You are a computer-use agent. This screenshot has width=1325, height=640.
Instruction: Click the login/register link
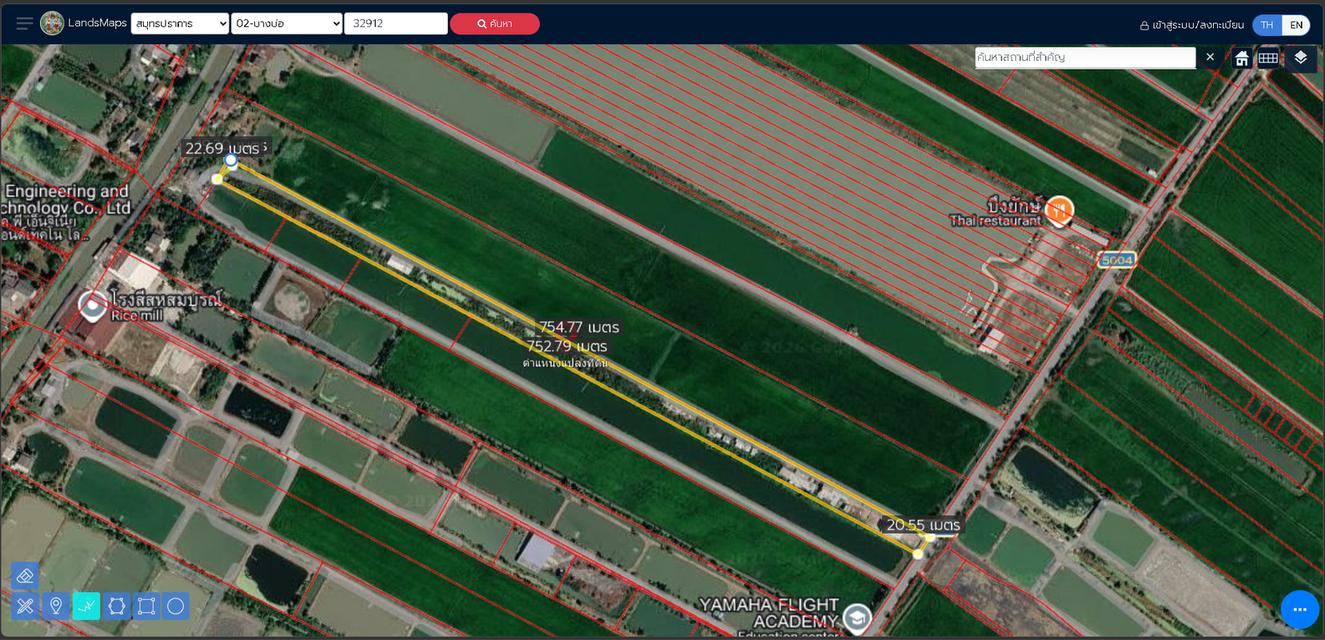tap(1191, 25)
